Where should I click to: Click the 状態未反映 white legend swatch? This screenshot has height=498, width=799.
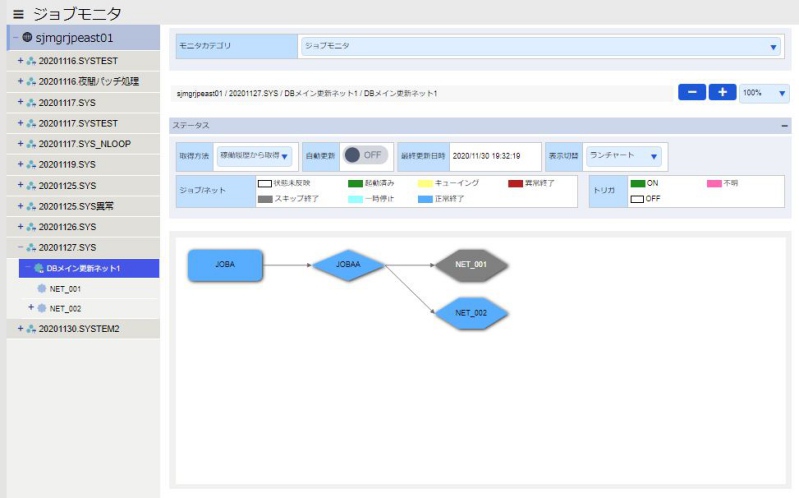coord(264,184)
